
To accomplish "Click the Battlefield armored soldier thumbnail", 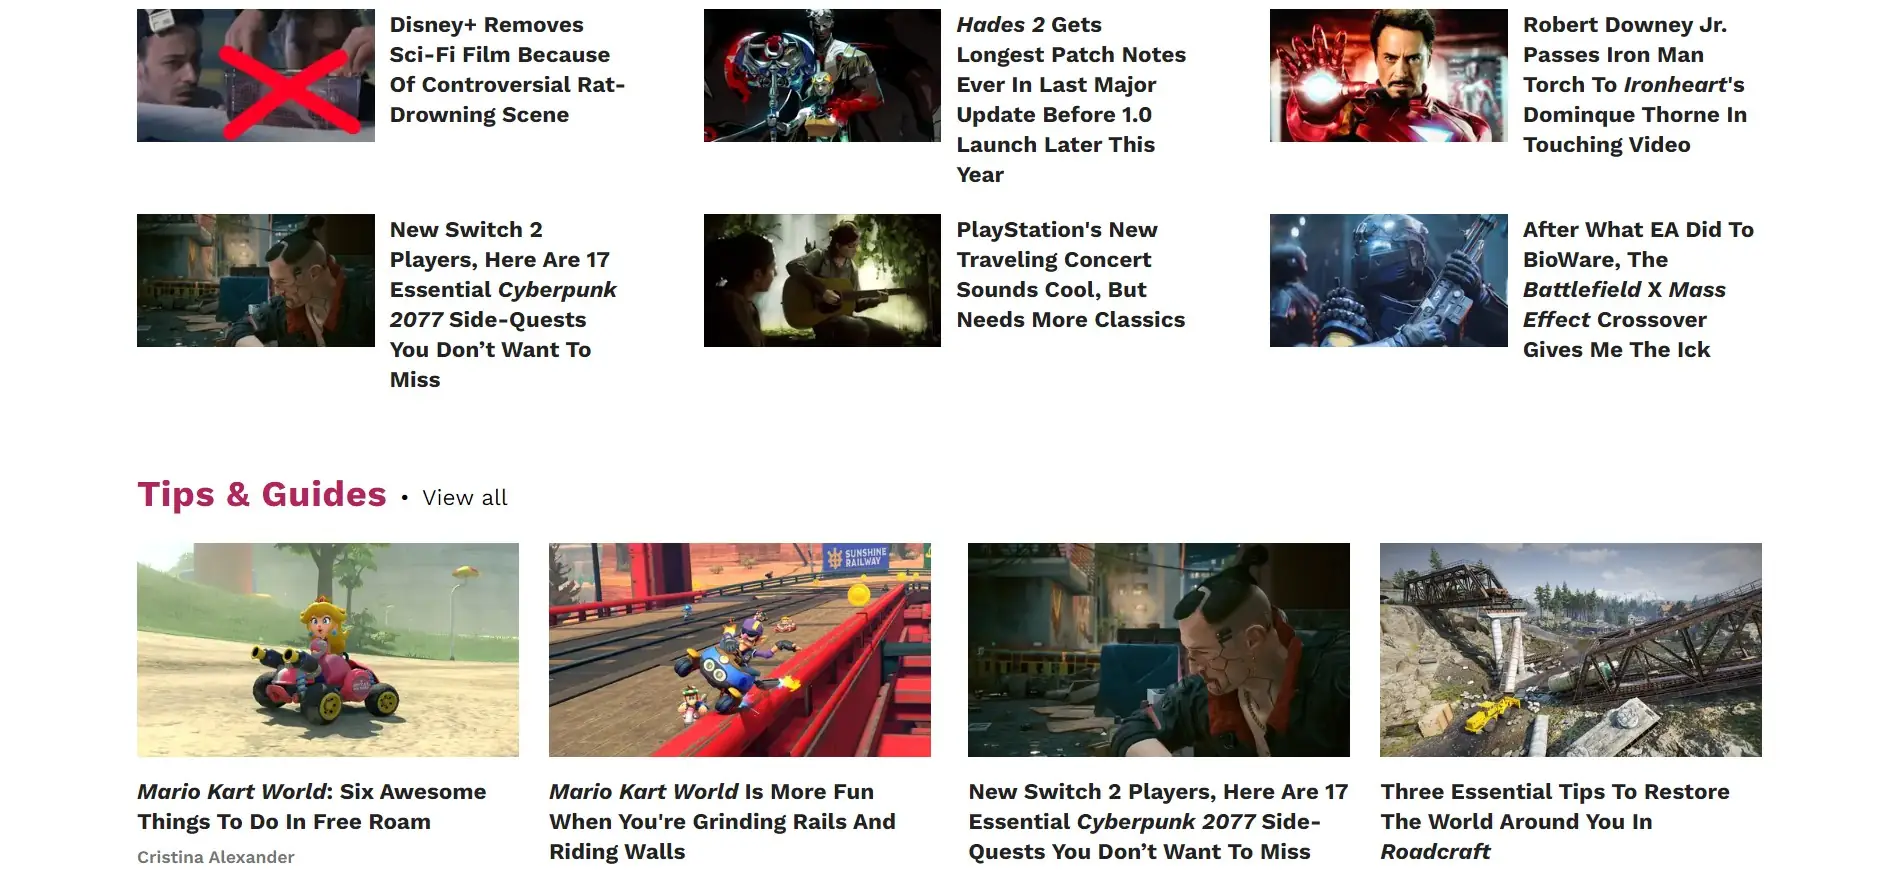I will point(1388,280).
